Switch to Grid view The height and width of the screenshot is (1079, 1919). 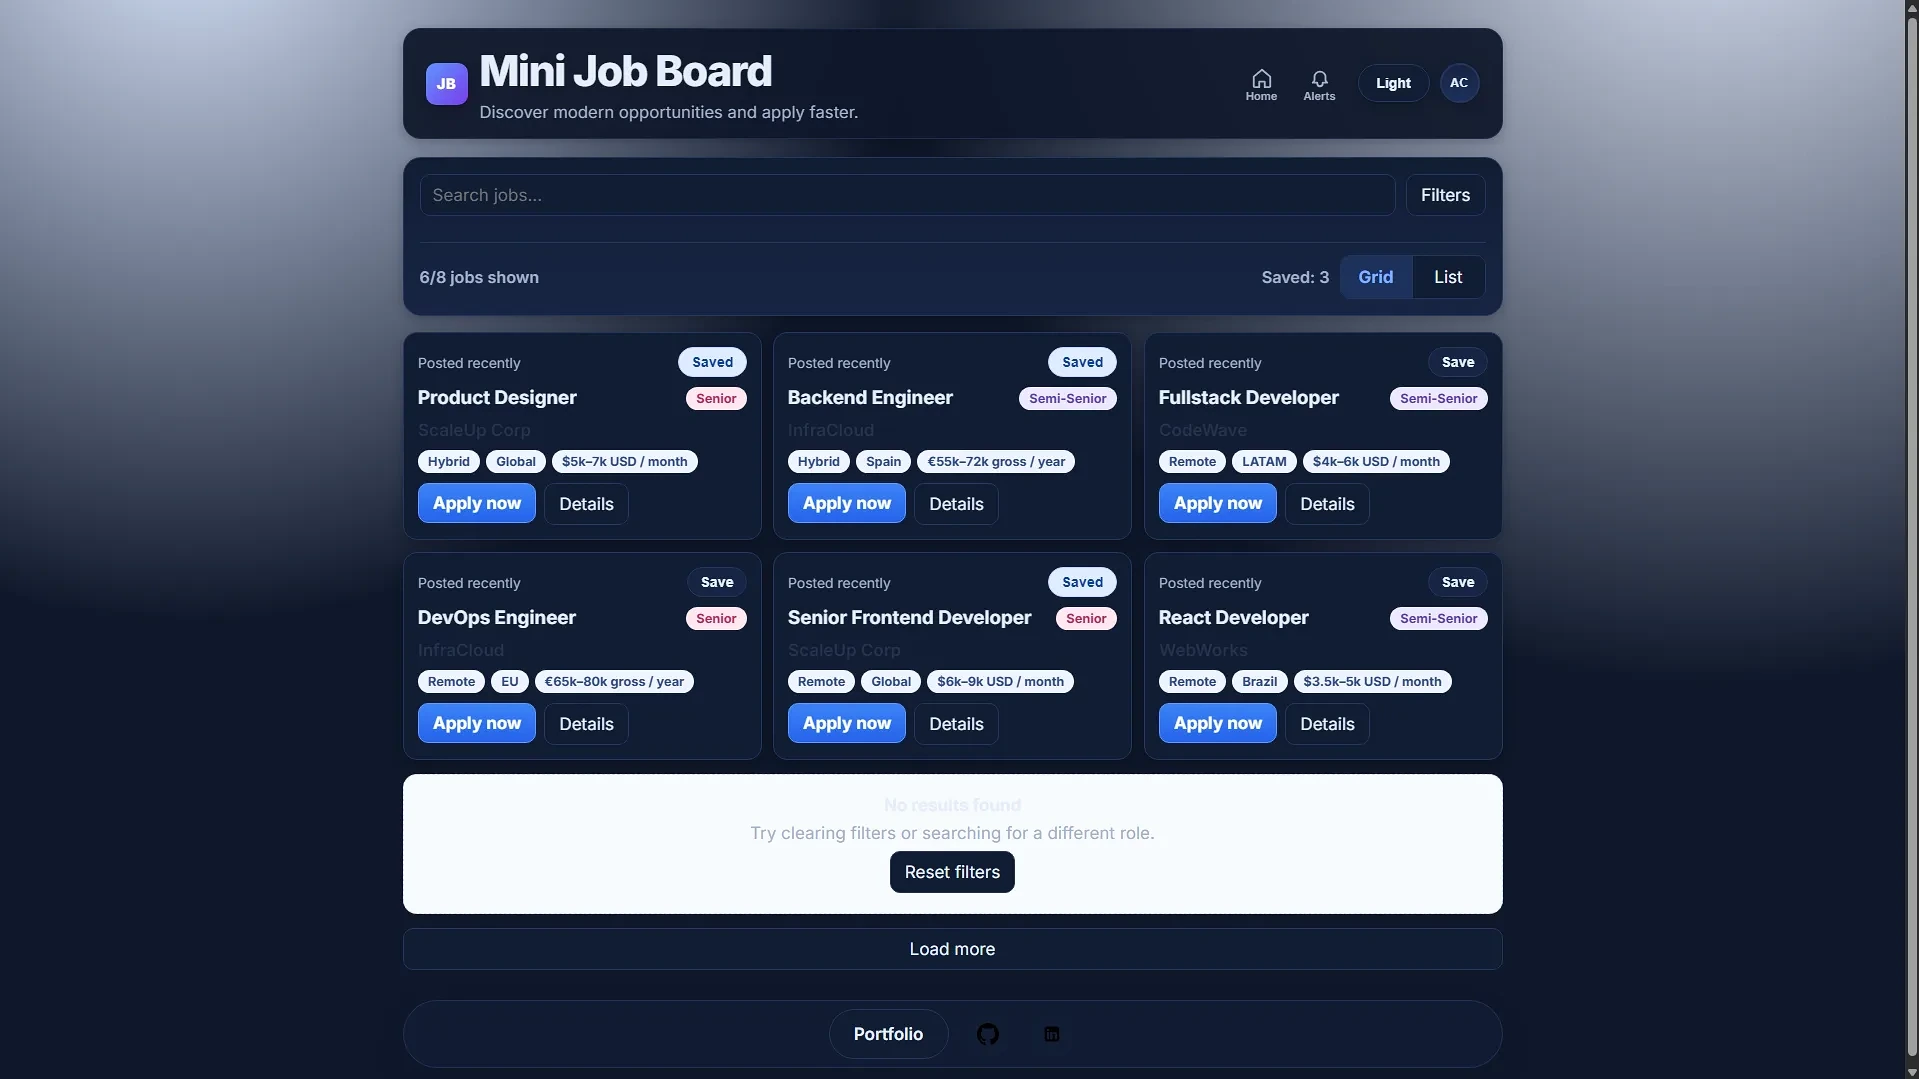(x=1375, y=277)
